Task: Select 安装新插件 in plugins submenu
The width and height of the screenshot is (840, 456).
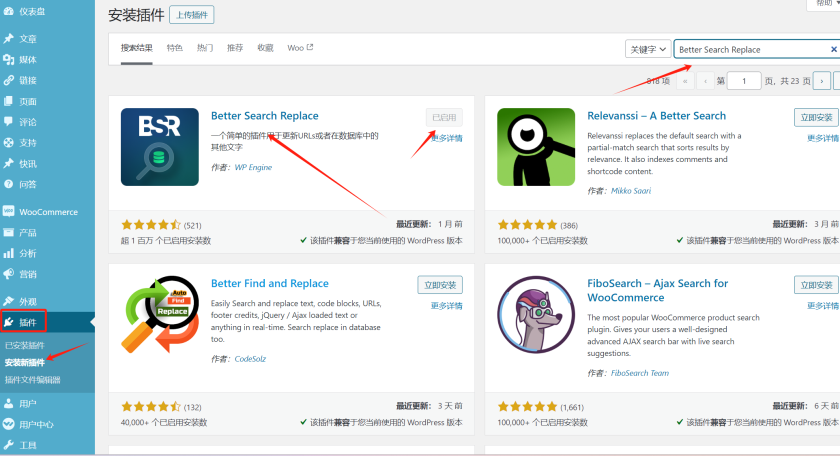Action: pos(25,363)
